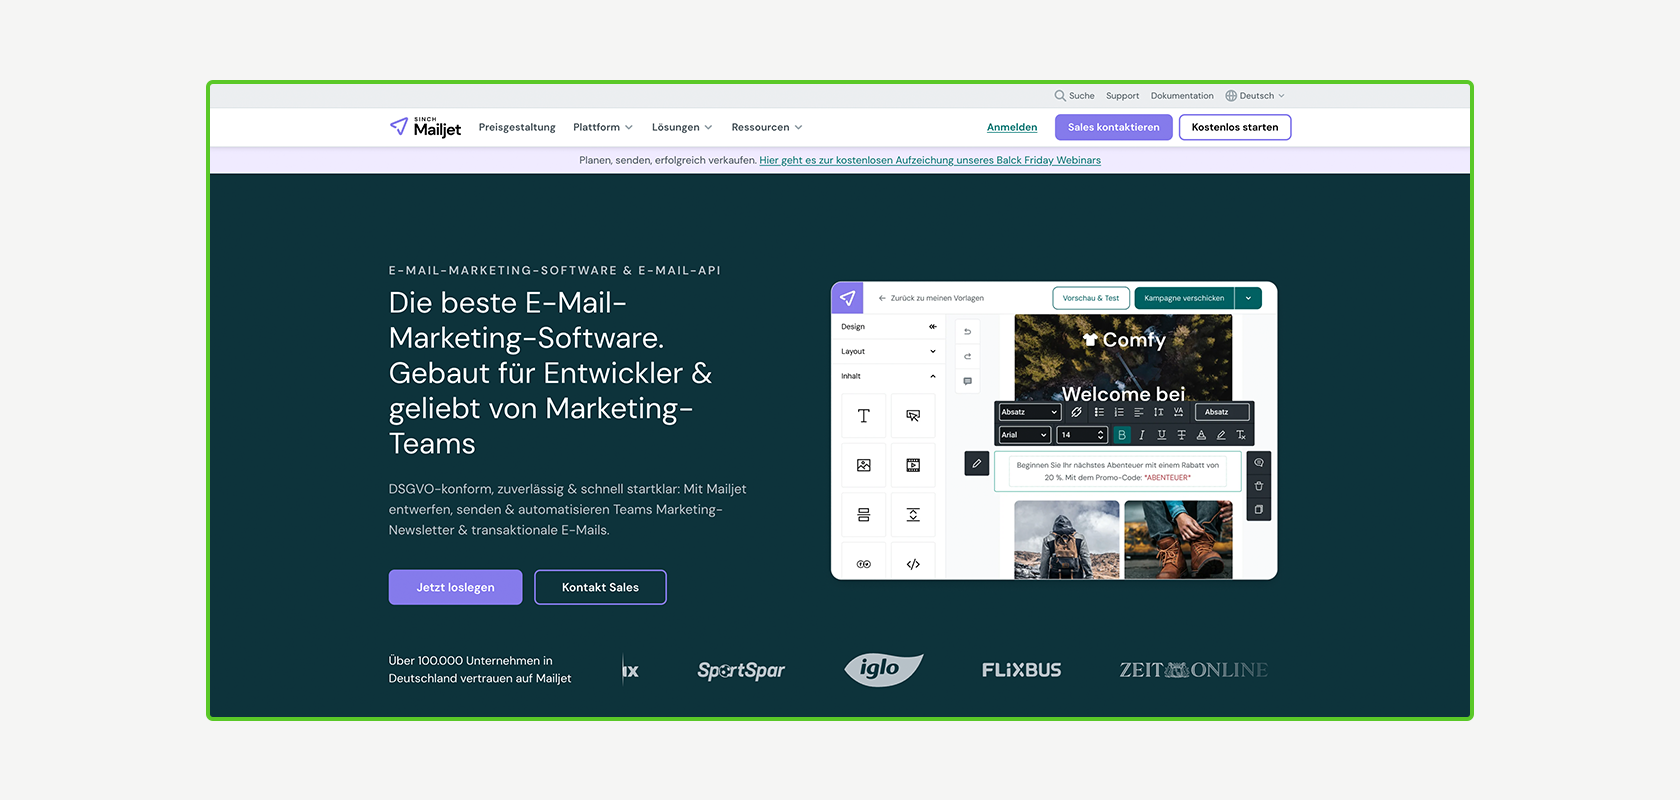Click the line height icon
Image resolution: width=1680 pixels, height=800 pixels.
click(x=1158, y=412)
